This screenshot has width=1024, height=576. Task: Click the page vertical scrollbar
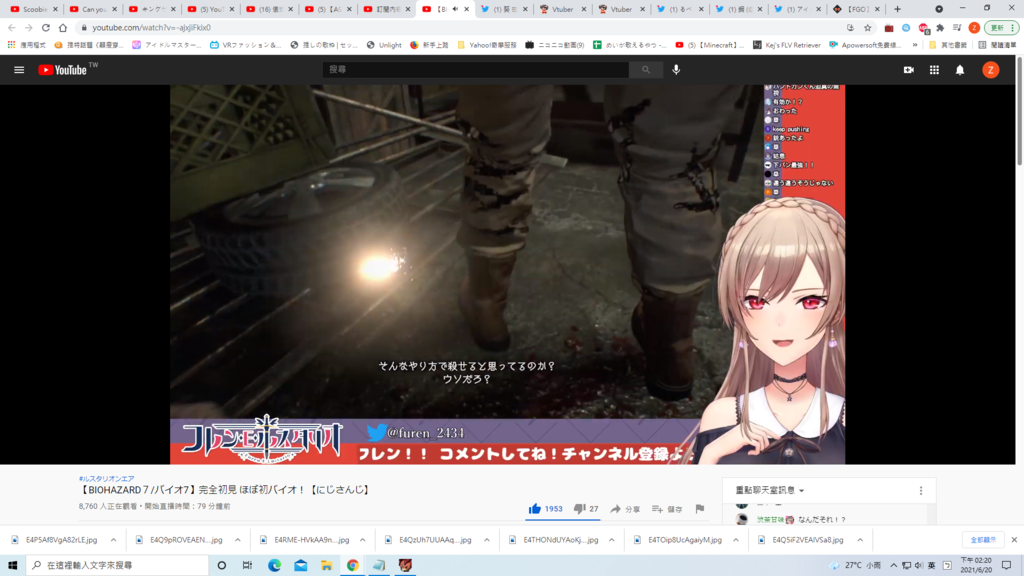pyautogui.click(x=1019, y=111)
